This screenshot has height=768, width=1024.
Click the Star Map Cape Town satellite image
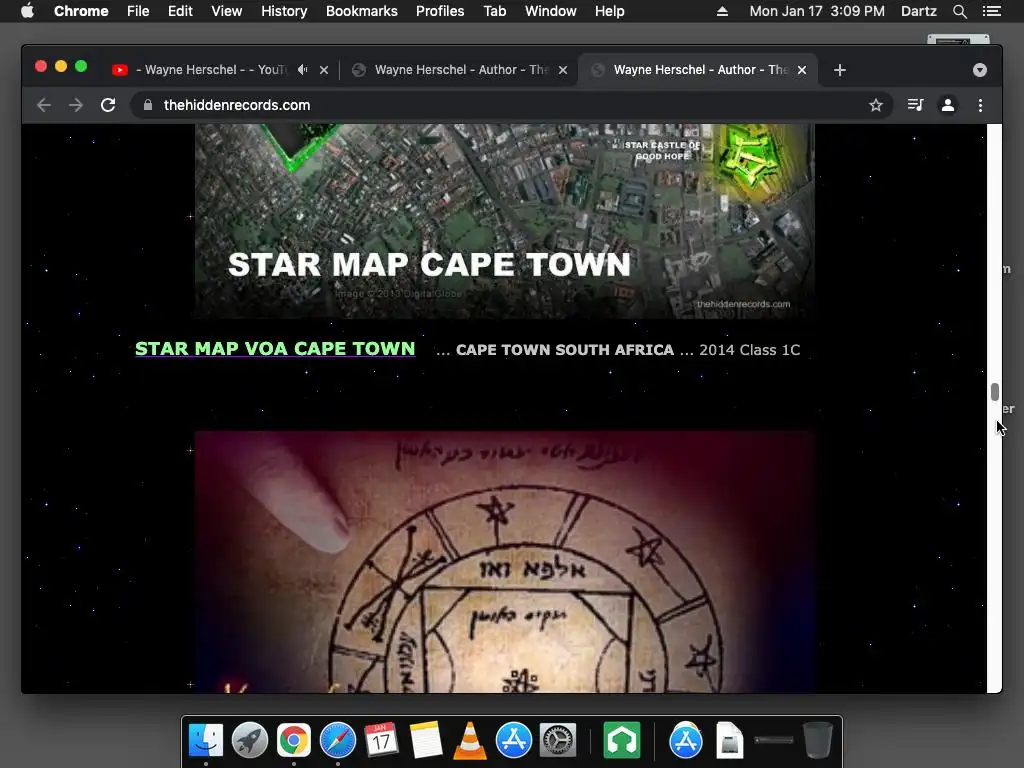[x=505, y=221]
